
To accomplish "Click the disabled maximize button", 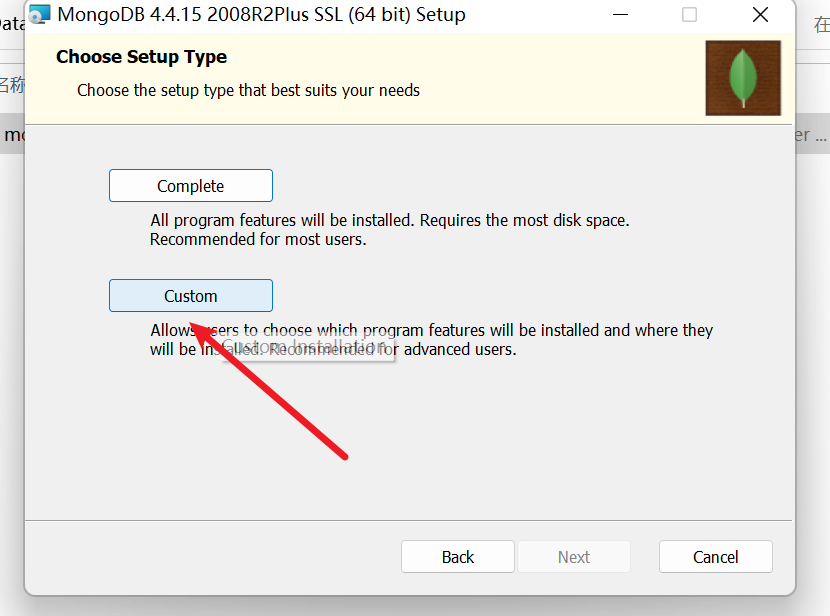I will (x=689, y=15).
